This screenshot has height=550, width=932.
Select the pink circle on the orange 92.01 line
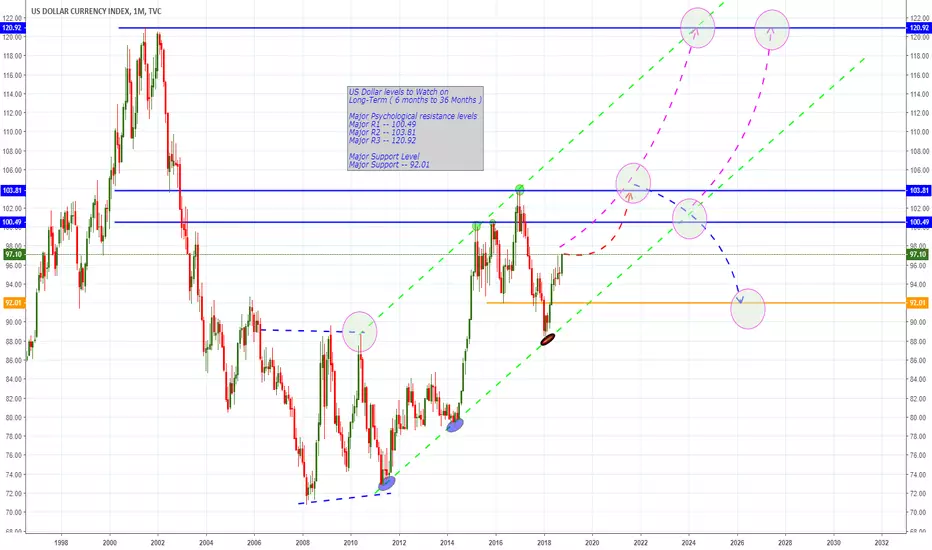(748, 309)
